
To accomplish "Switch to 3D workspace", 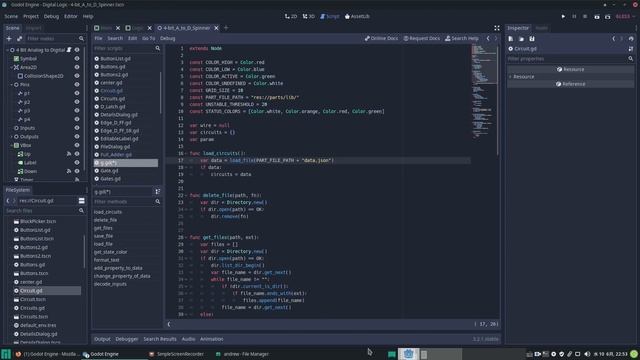I will [309, 16].
